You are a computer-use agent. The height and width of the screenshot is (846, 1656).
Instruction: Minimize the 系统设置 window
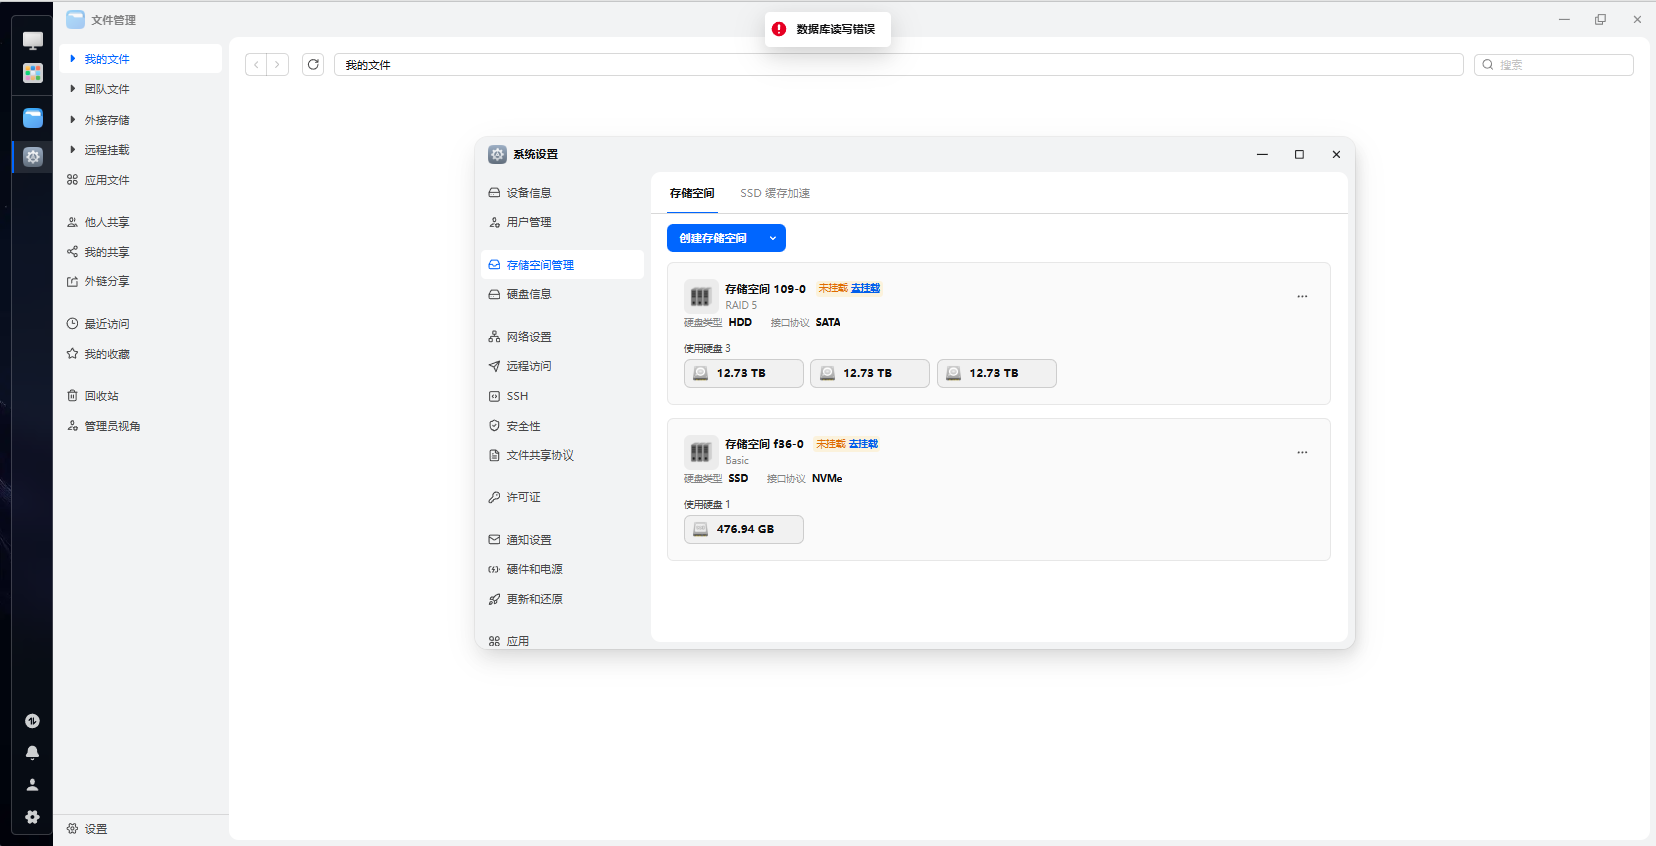pos(1262,154)
